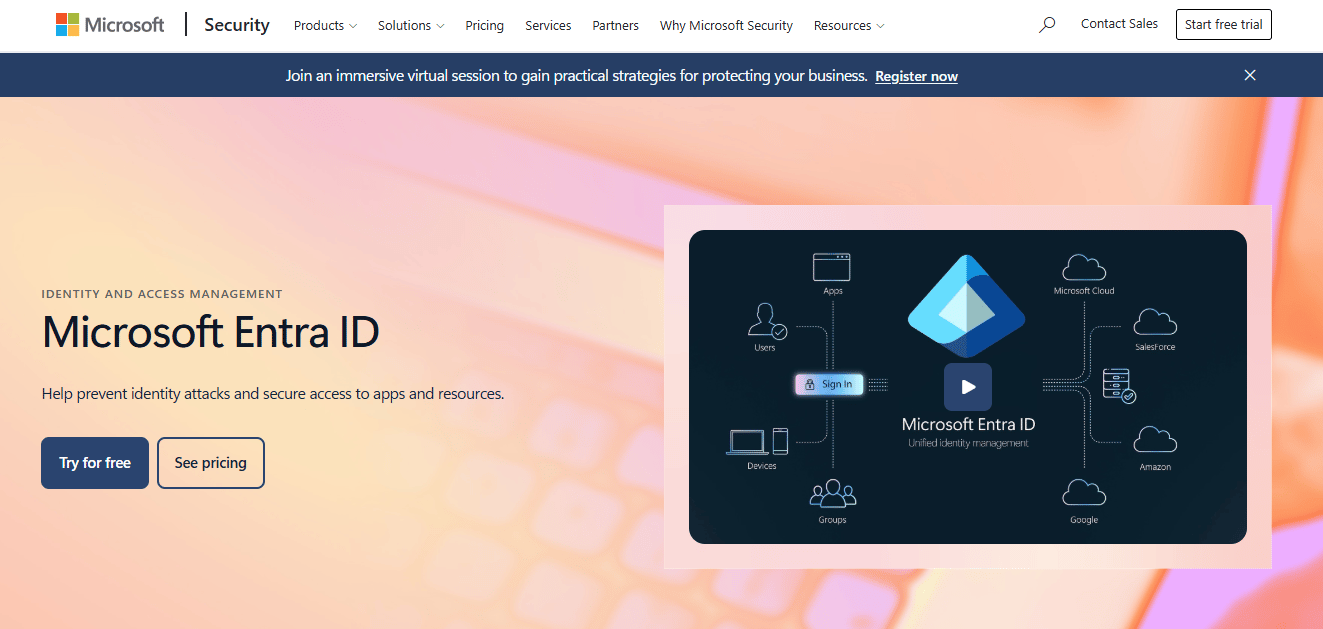1323x629 pixels.
Task: Click the Microsoft Entra ID page heading
Action: click(x=211, y=332)
